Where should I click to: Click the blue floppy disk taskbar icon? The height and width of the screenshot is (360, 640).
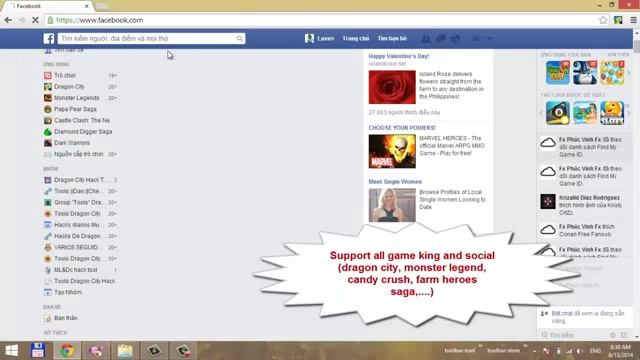38,351
